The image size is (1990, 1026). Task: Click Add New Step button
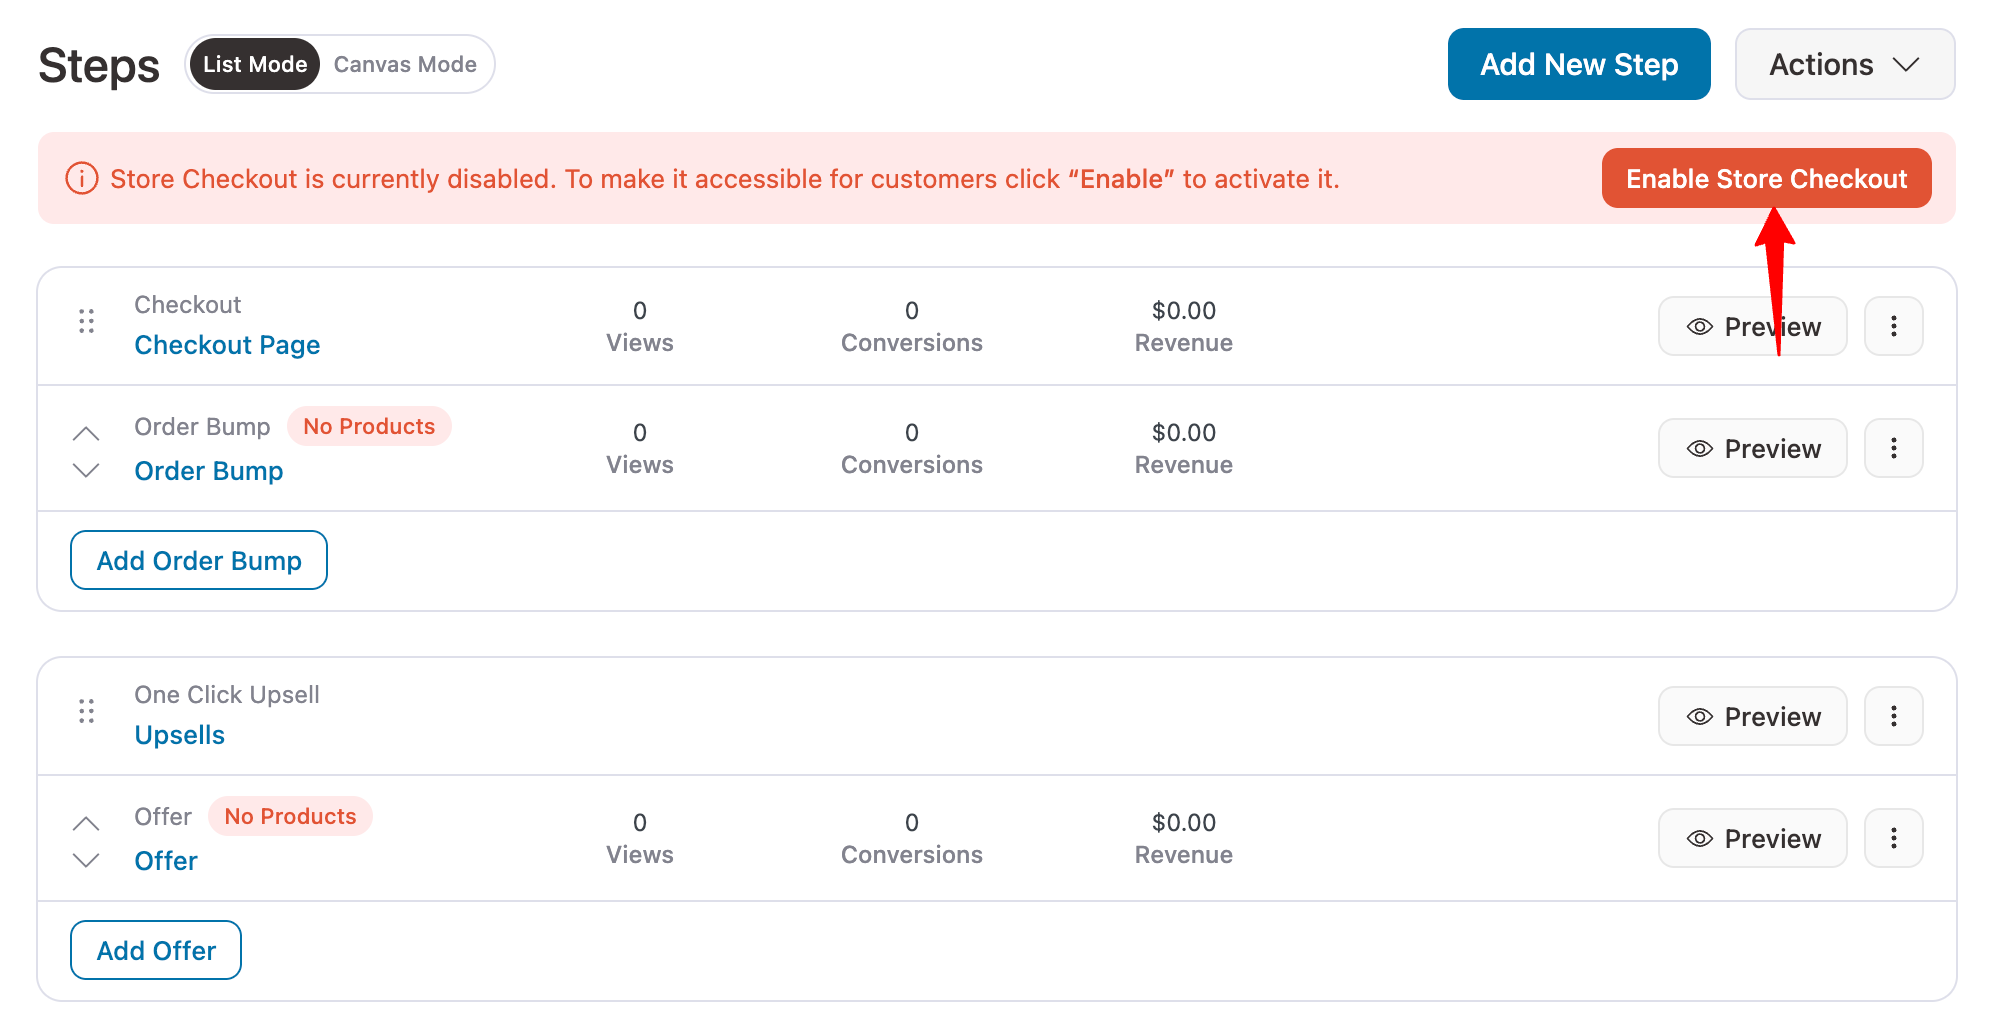pyautogui.click(x=1578, y=64)
